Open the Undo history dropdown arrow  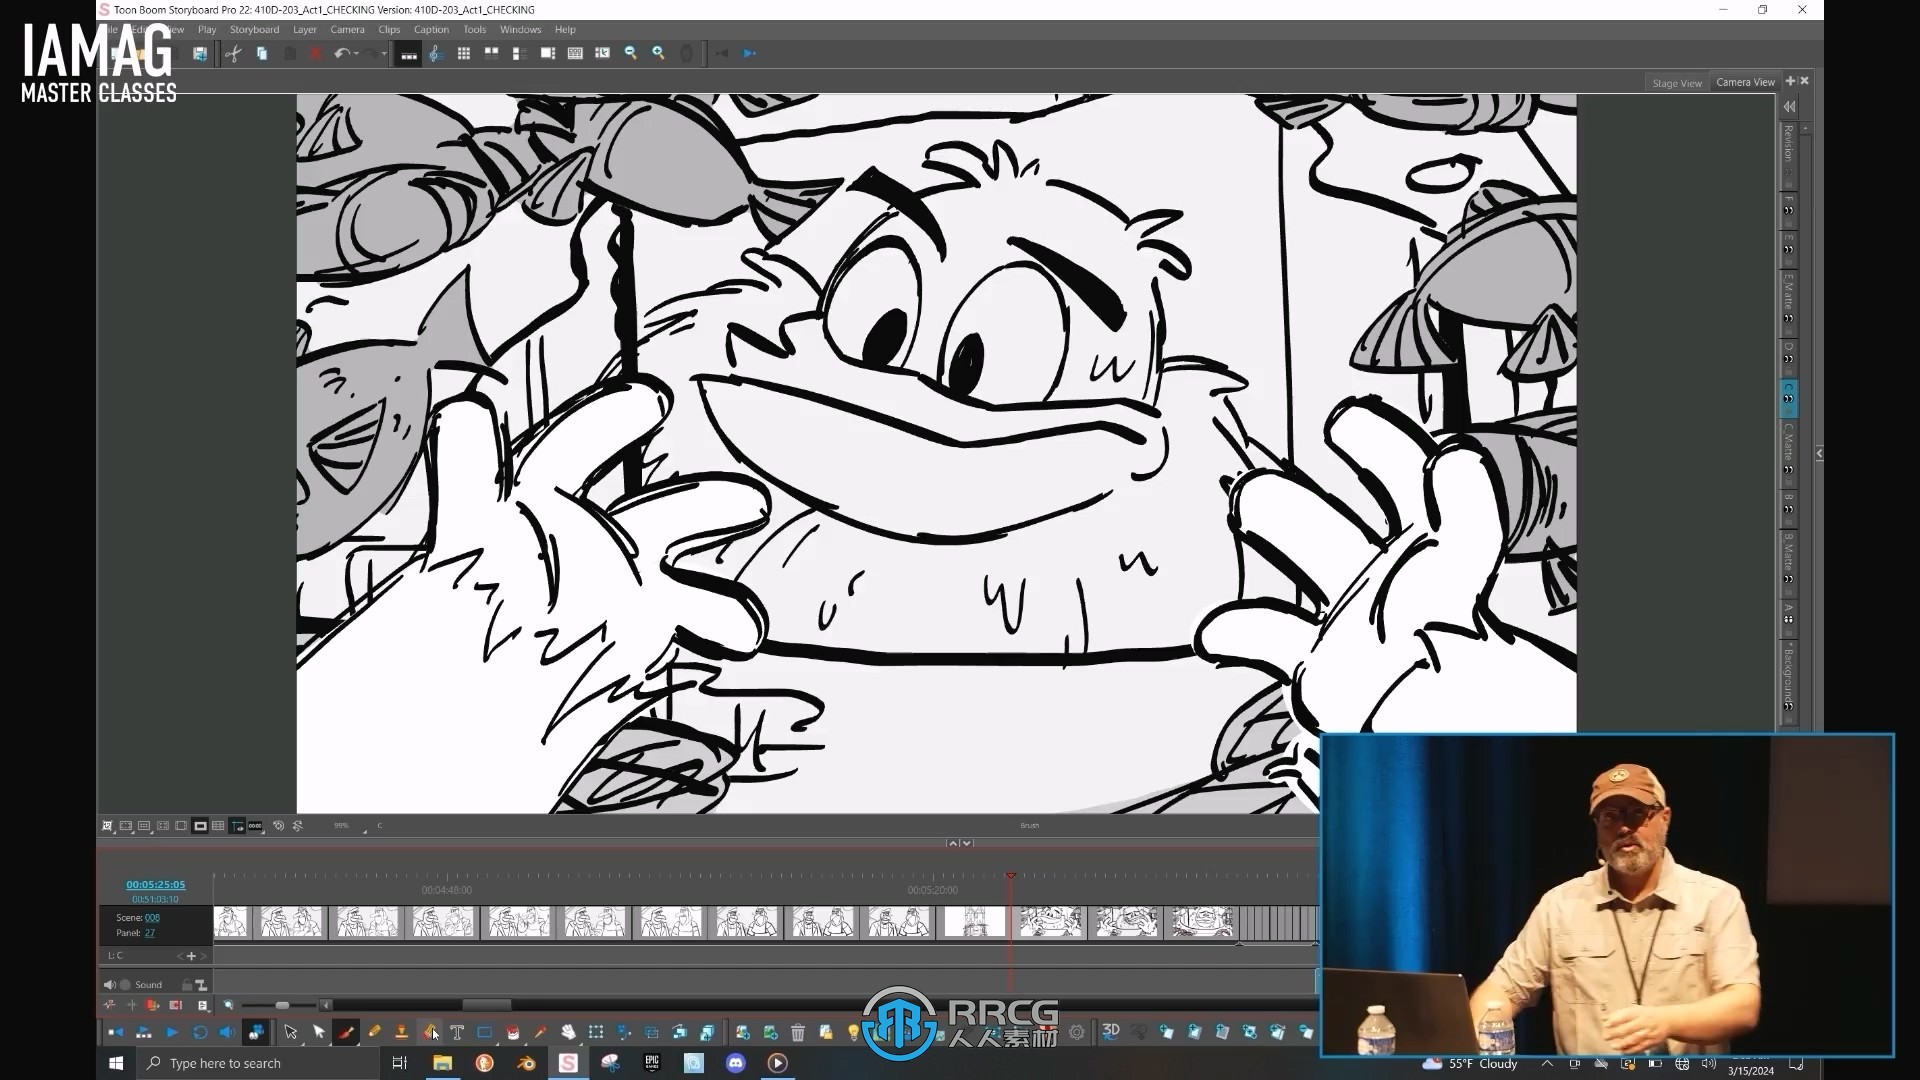click(x=356, y=54)
